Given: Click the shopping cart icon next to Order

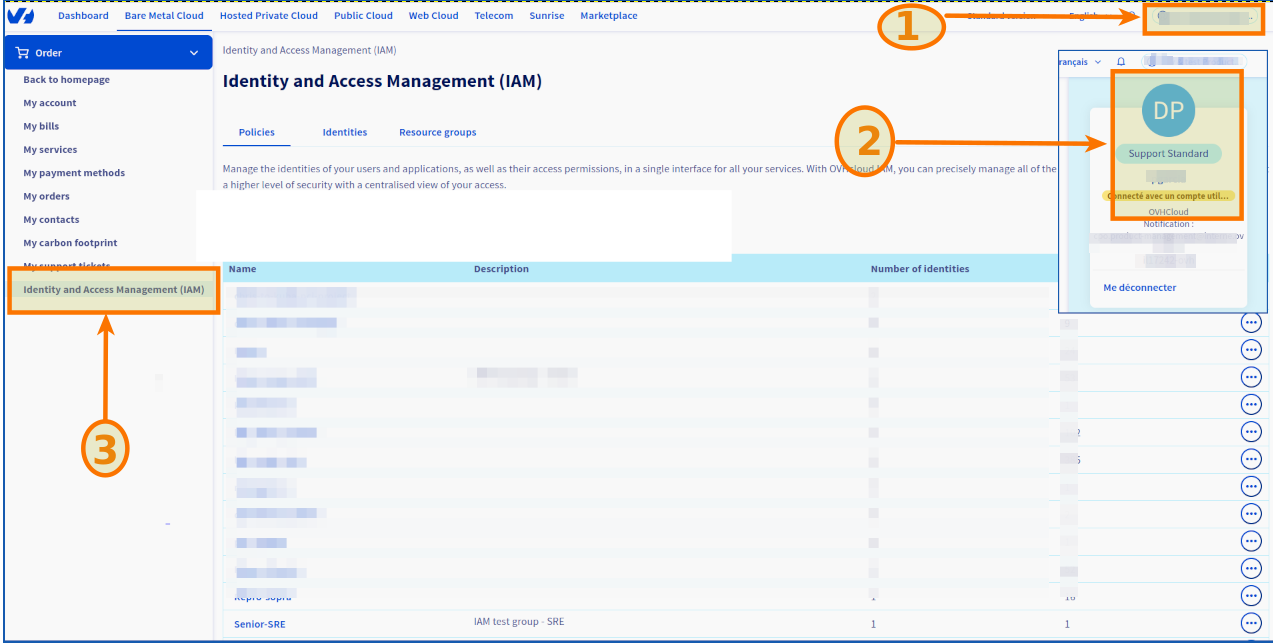Looking at the screenshot, I should click(22, 53).
